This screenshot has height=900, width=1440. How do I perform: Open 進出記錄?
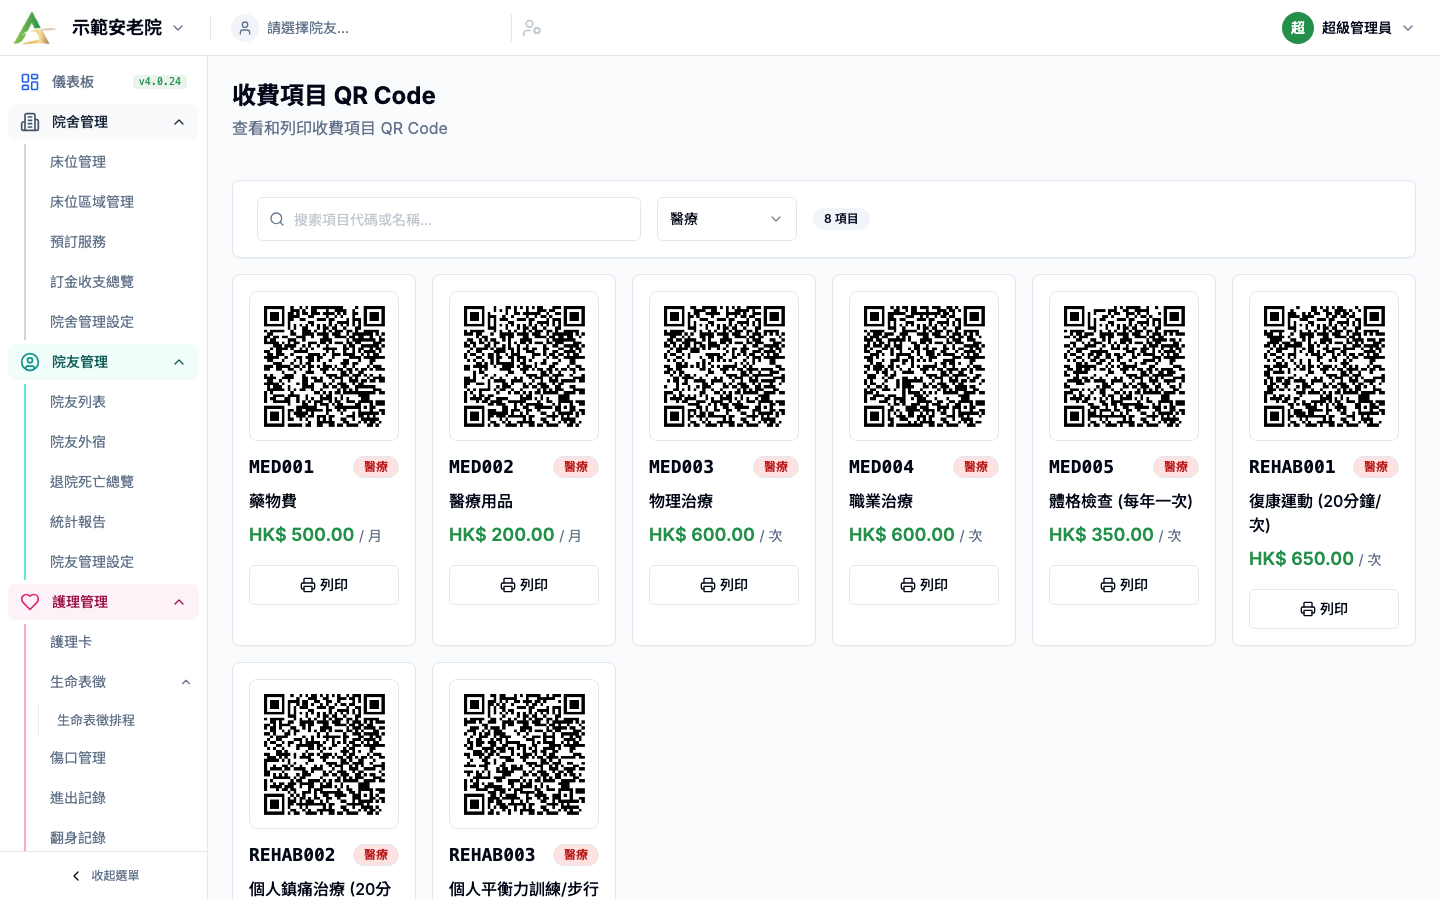(x=78, y=798)
